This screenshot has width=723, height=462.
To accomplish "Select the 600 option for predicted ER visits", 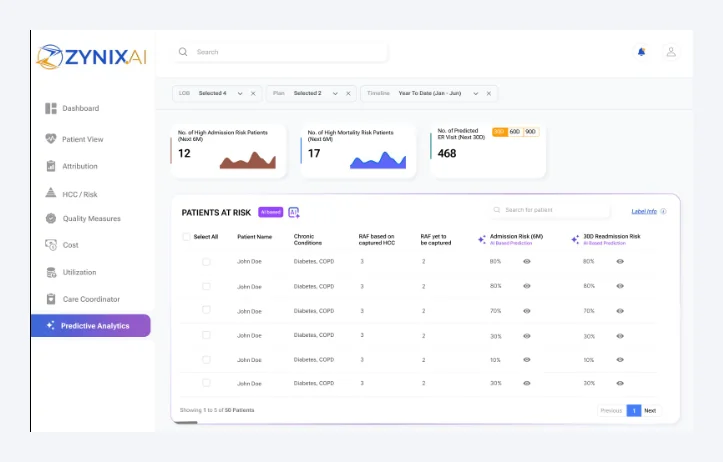I will click(515, 131).
